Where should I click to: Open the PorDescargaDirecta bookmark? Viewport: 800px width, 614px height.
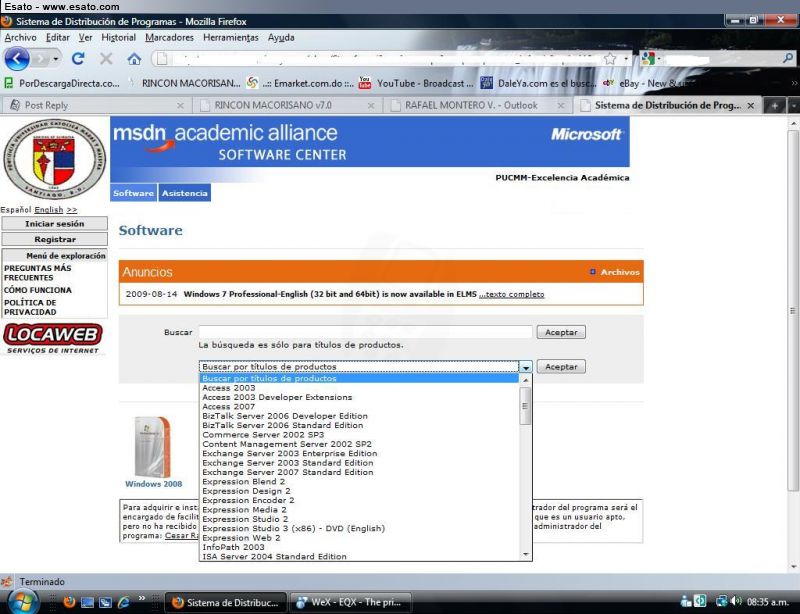62,83
